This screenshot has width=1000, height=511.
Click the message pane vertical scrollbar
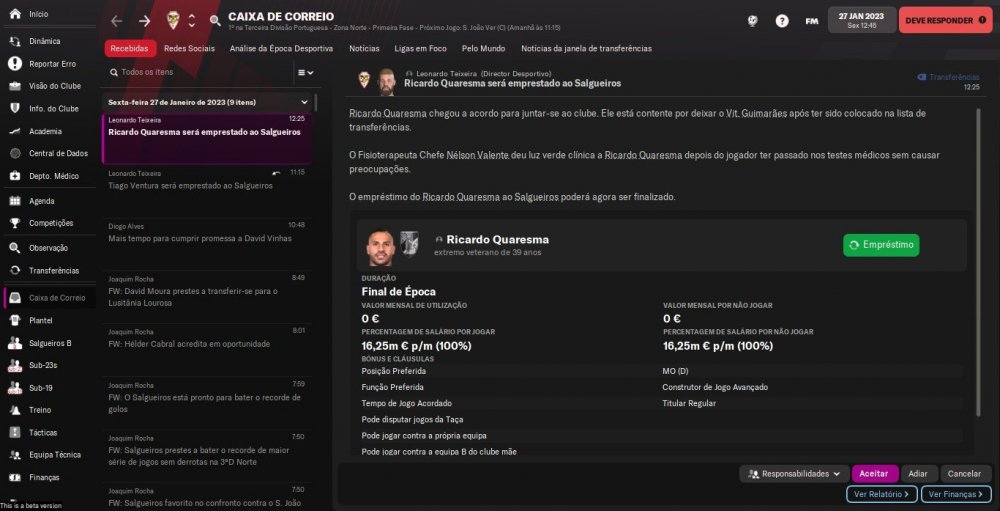pyautogui.click(x=978, y=262)
